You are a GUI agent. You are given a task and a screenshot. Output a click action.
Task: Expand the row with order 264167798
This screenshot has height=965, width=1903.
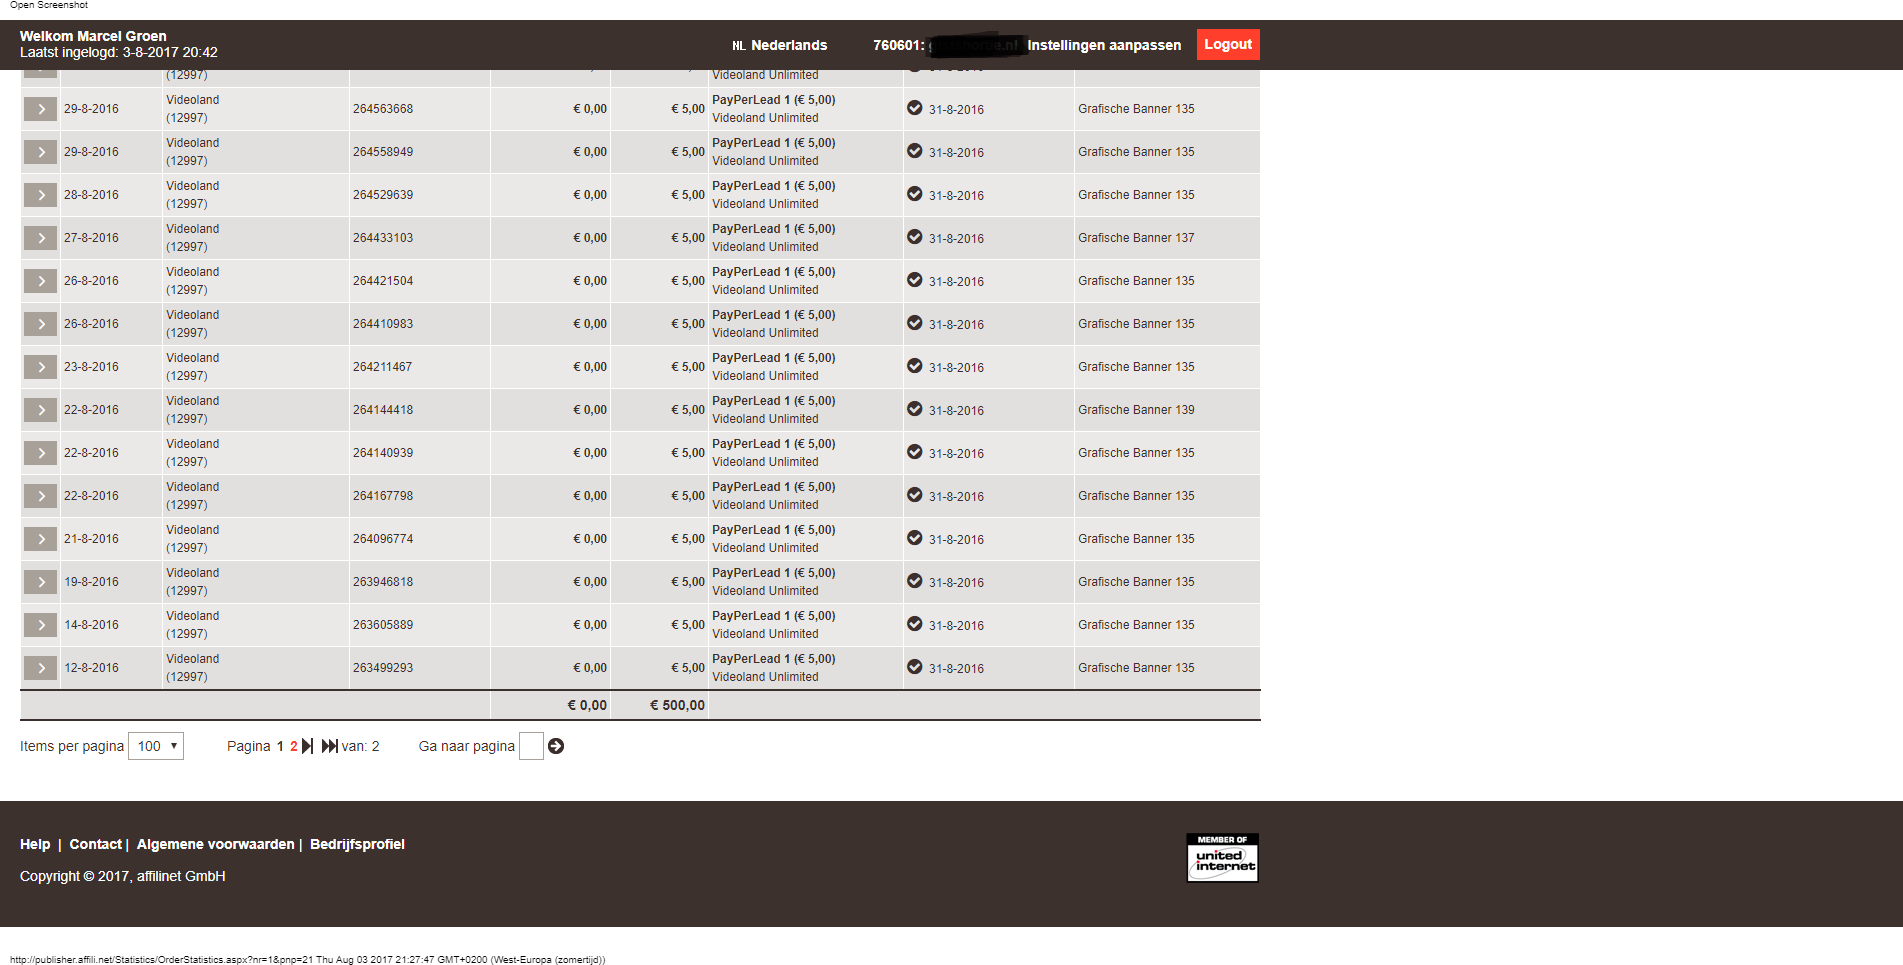point(40,496)
